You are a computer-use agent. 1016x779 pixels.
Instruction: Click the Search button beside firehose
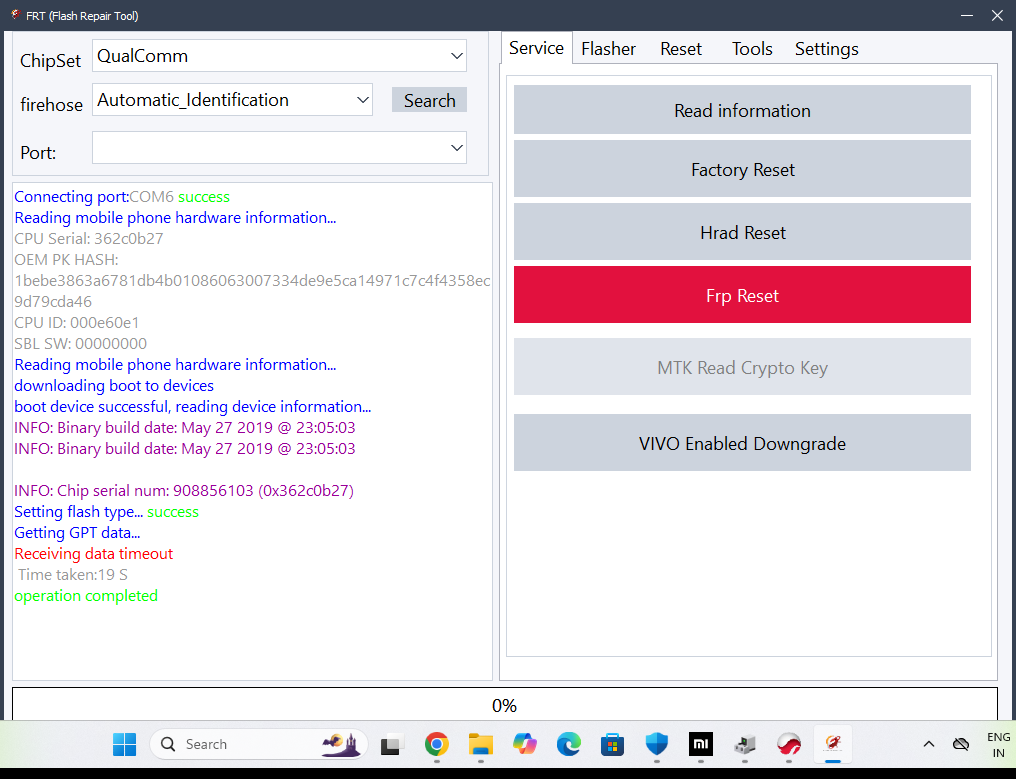click(x=429, y=100)
